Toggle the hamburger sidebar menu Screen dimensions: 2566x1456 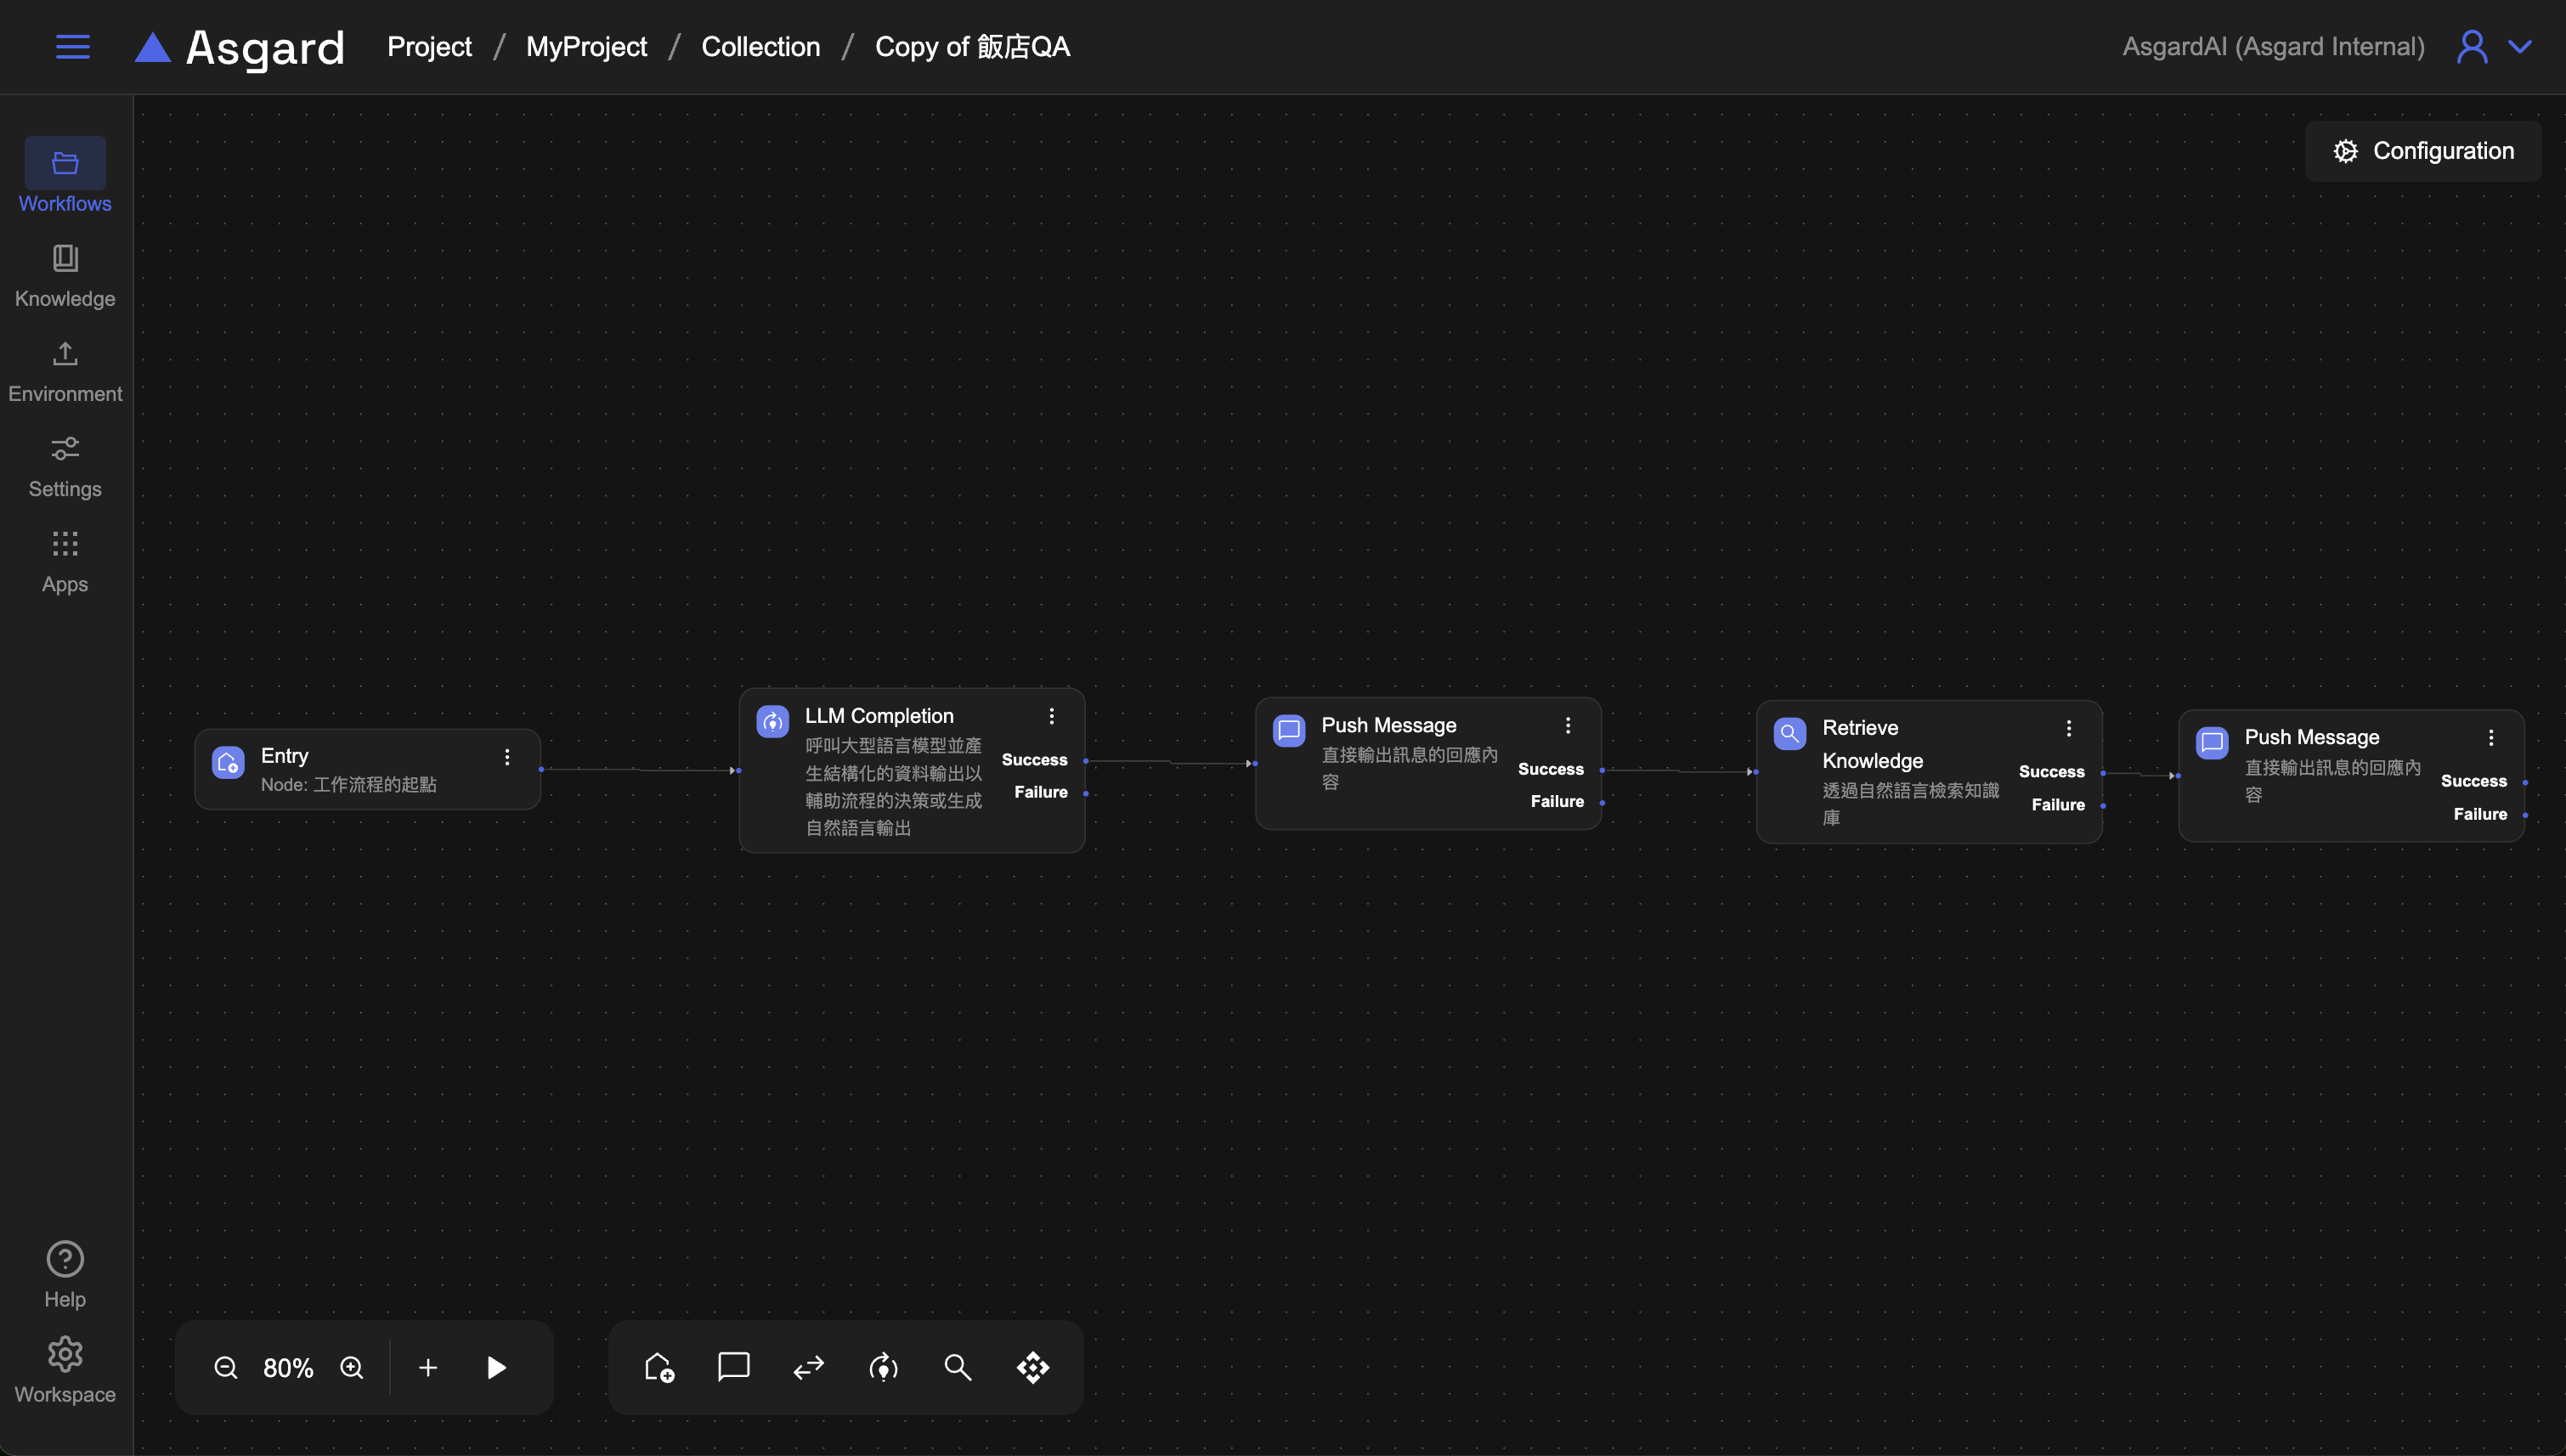pyautogui.click(x=72, y=47)
